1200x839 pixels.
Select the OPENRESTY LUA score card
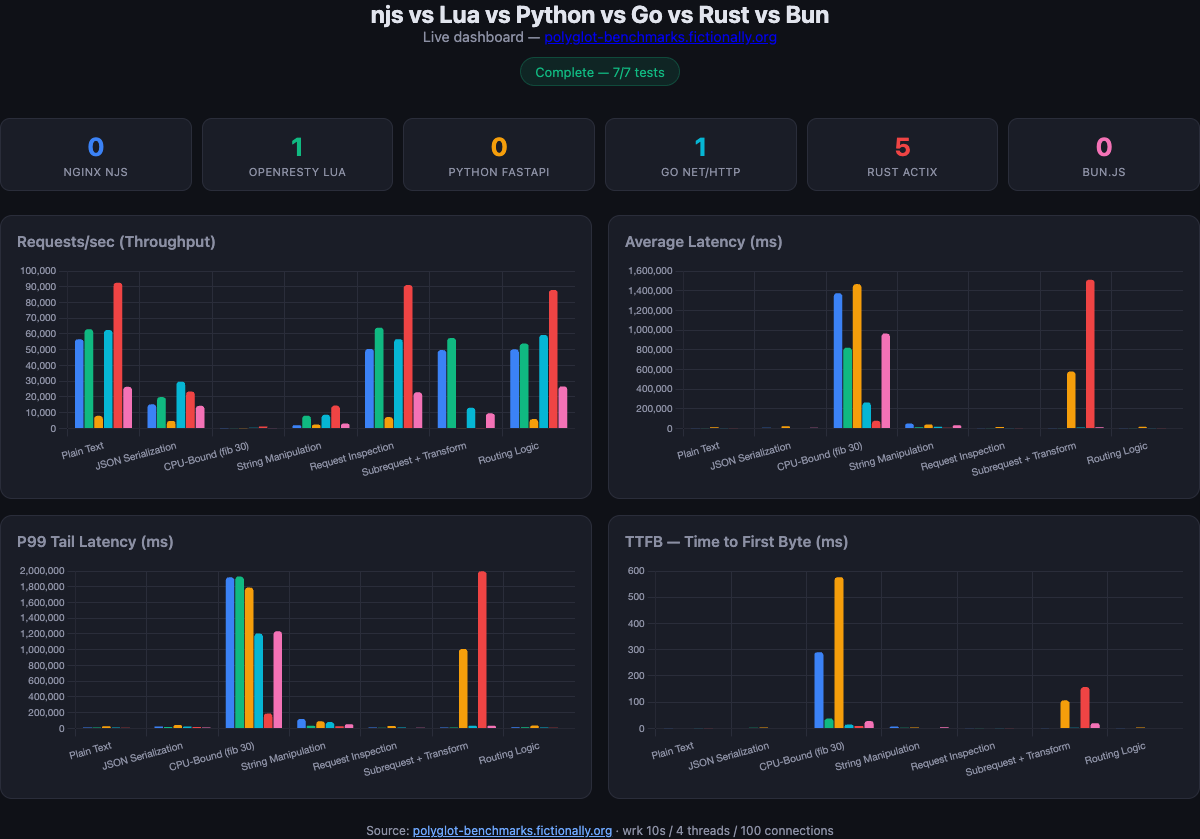[297, 154]
